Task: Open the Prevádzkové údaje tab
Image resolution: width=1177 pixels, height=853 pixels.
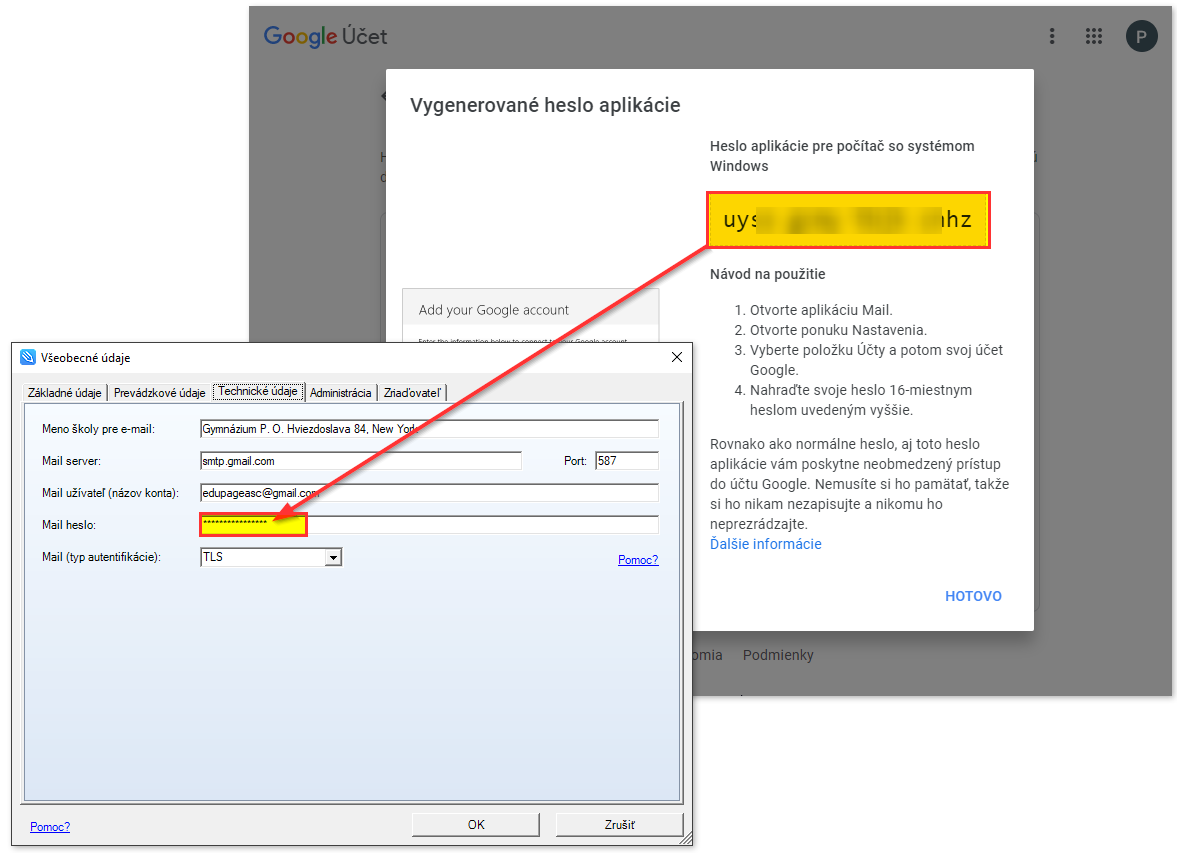Action: [x=159, y=393]
